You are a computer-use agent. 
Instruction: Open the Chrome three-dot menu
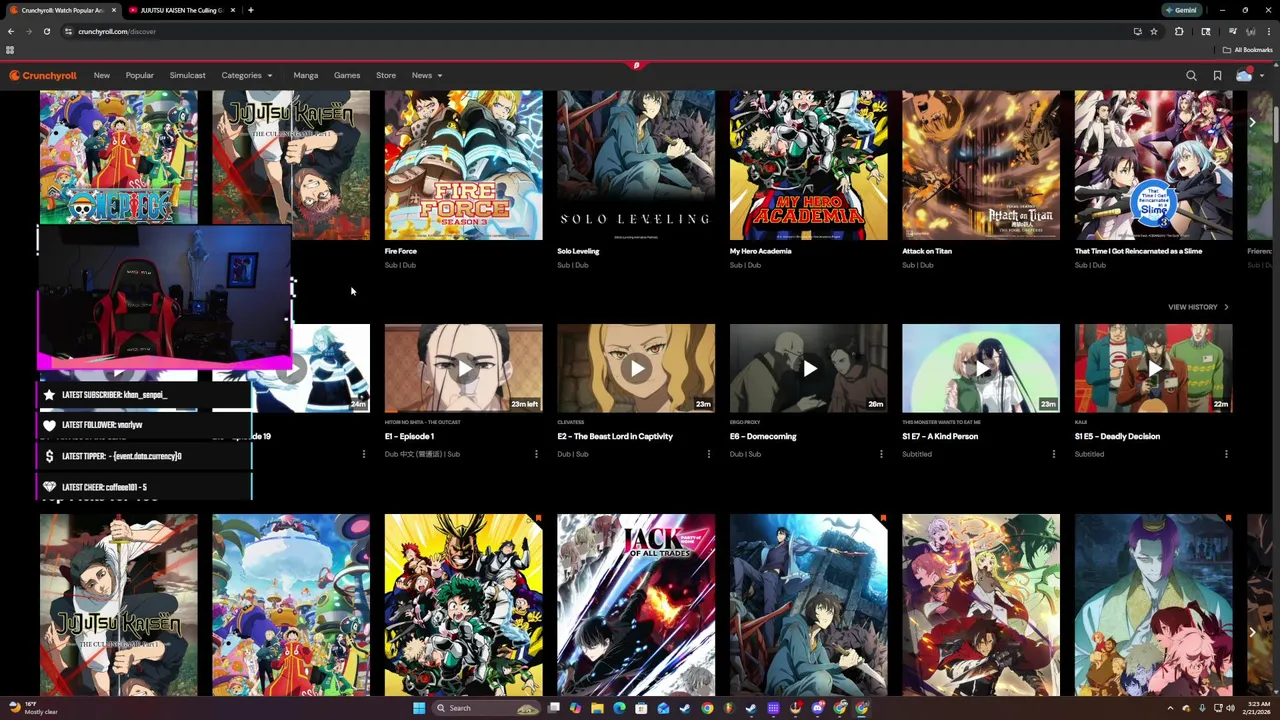[1269, 31]
